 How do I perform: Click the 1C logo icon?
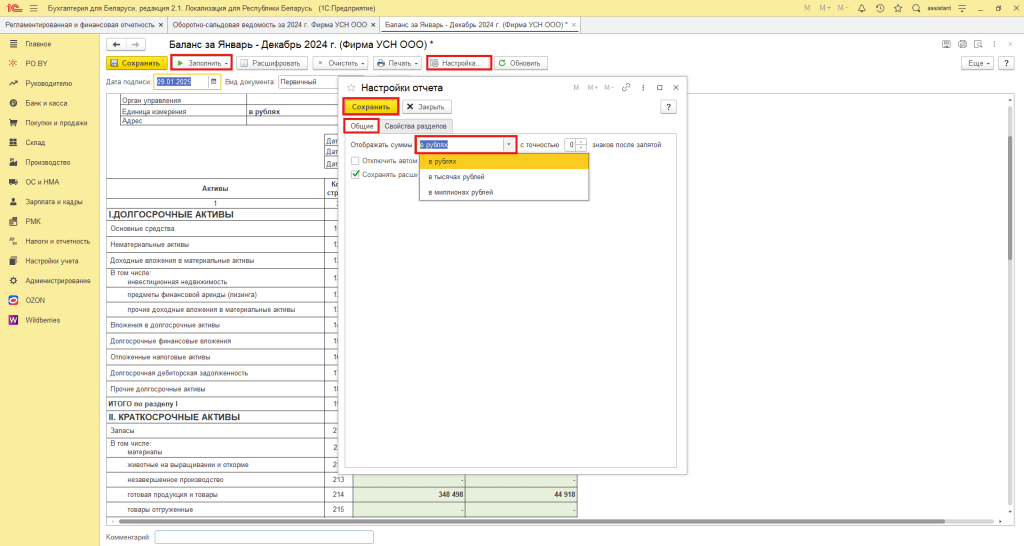14,8
